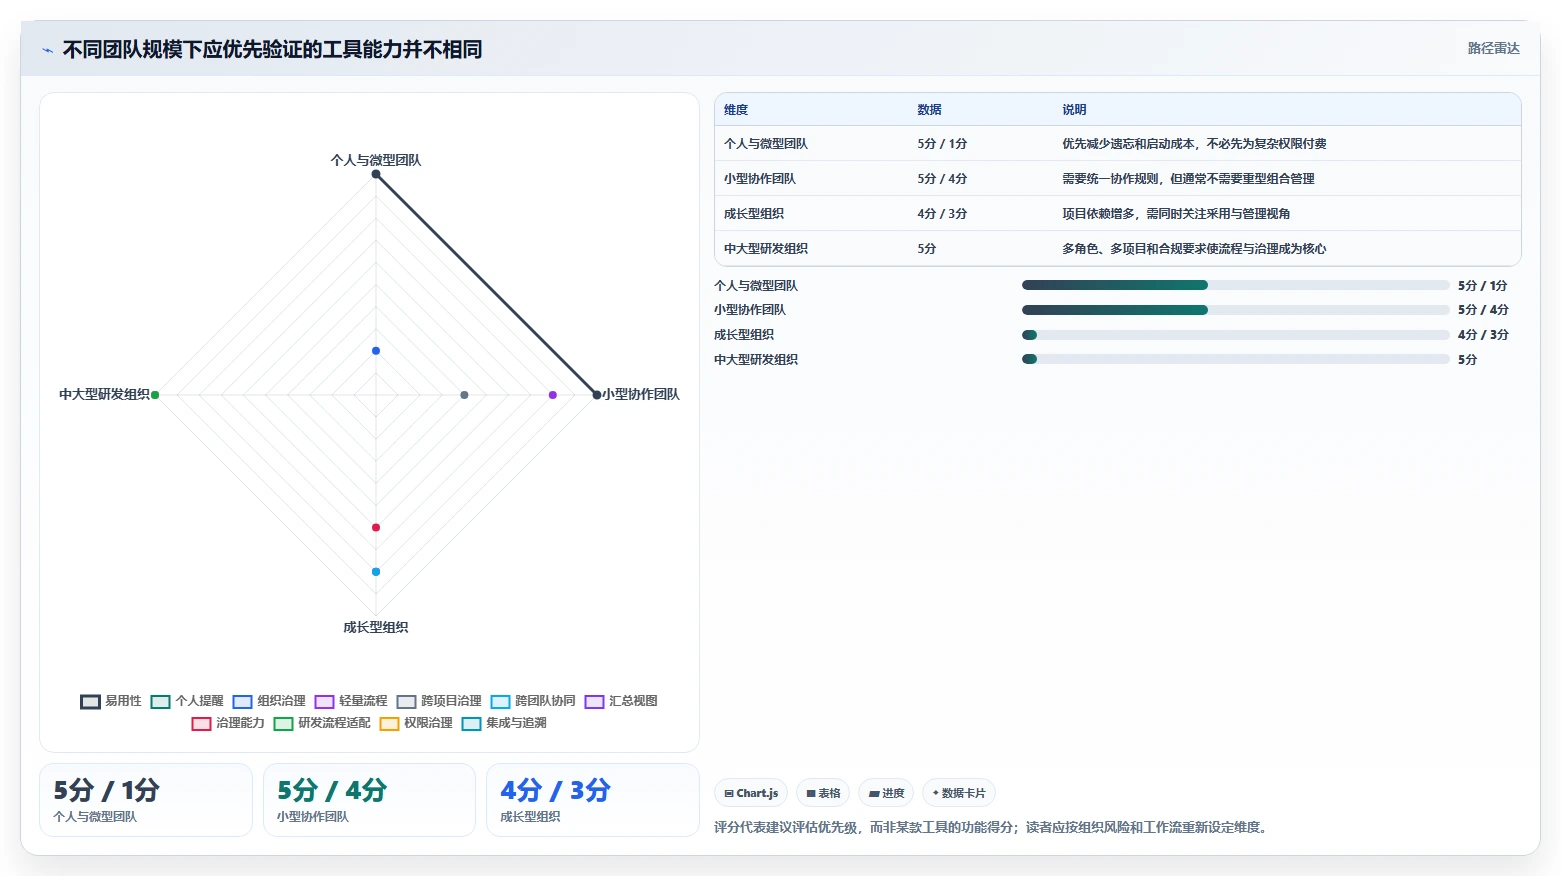Click the red radar point on chart
1561x876 pixels.
376,527
